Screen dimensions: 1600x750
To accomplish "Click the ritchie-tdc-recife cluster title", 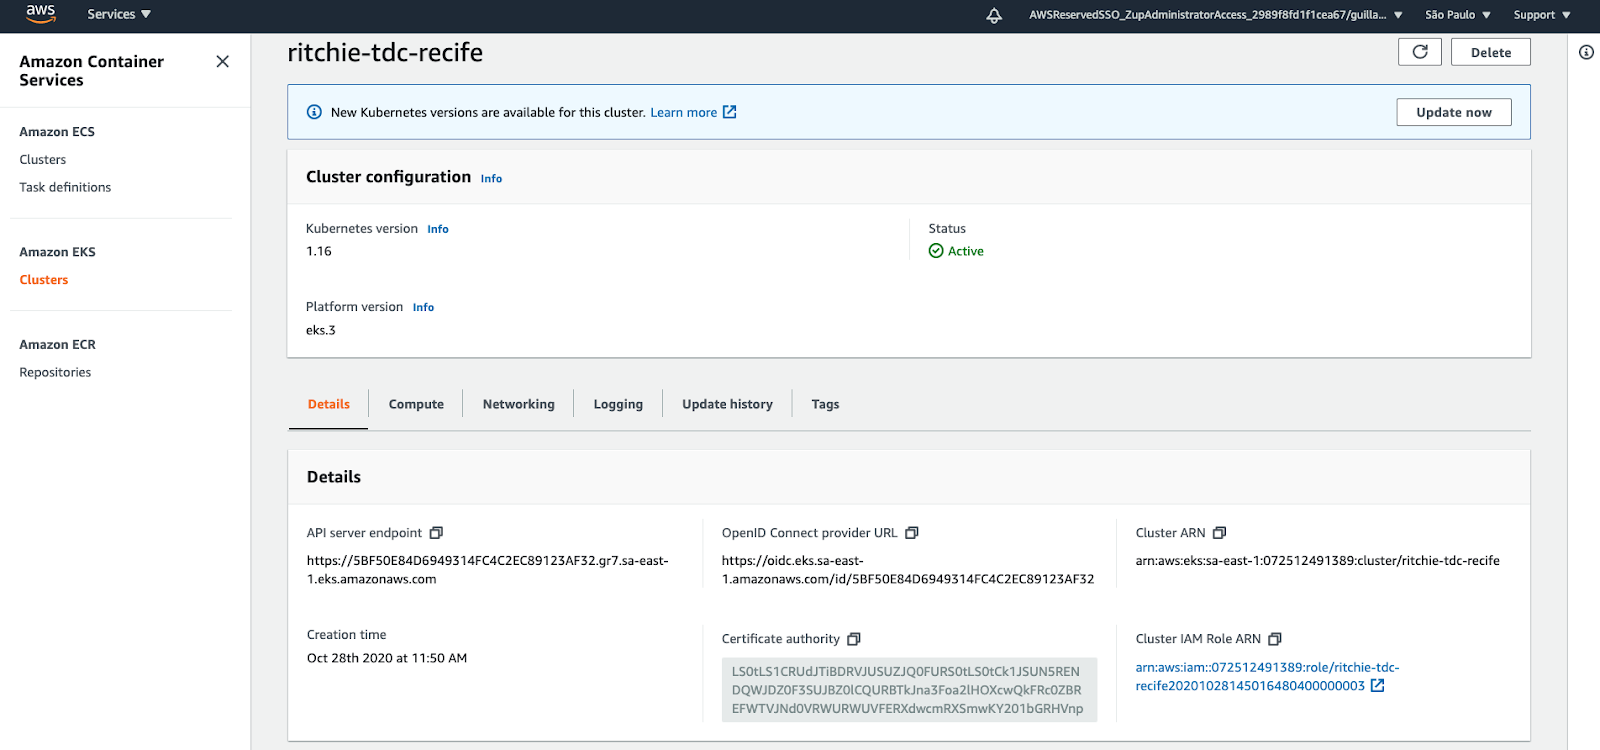I will (x=385, y=52).
